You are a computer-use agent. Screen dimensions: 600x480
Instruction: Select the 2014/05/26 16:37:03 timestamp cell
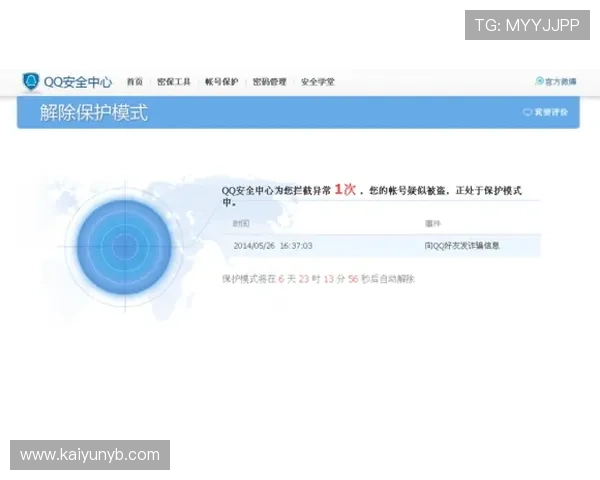click(273, 246)
